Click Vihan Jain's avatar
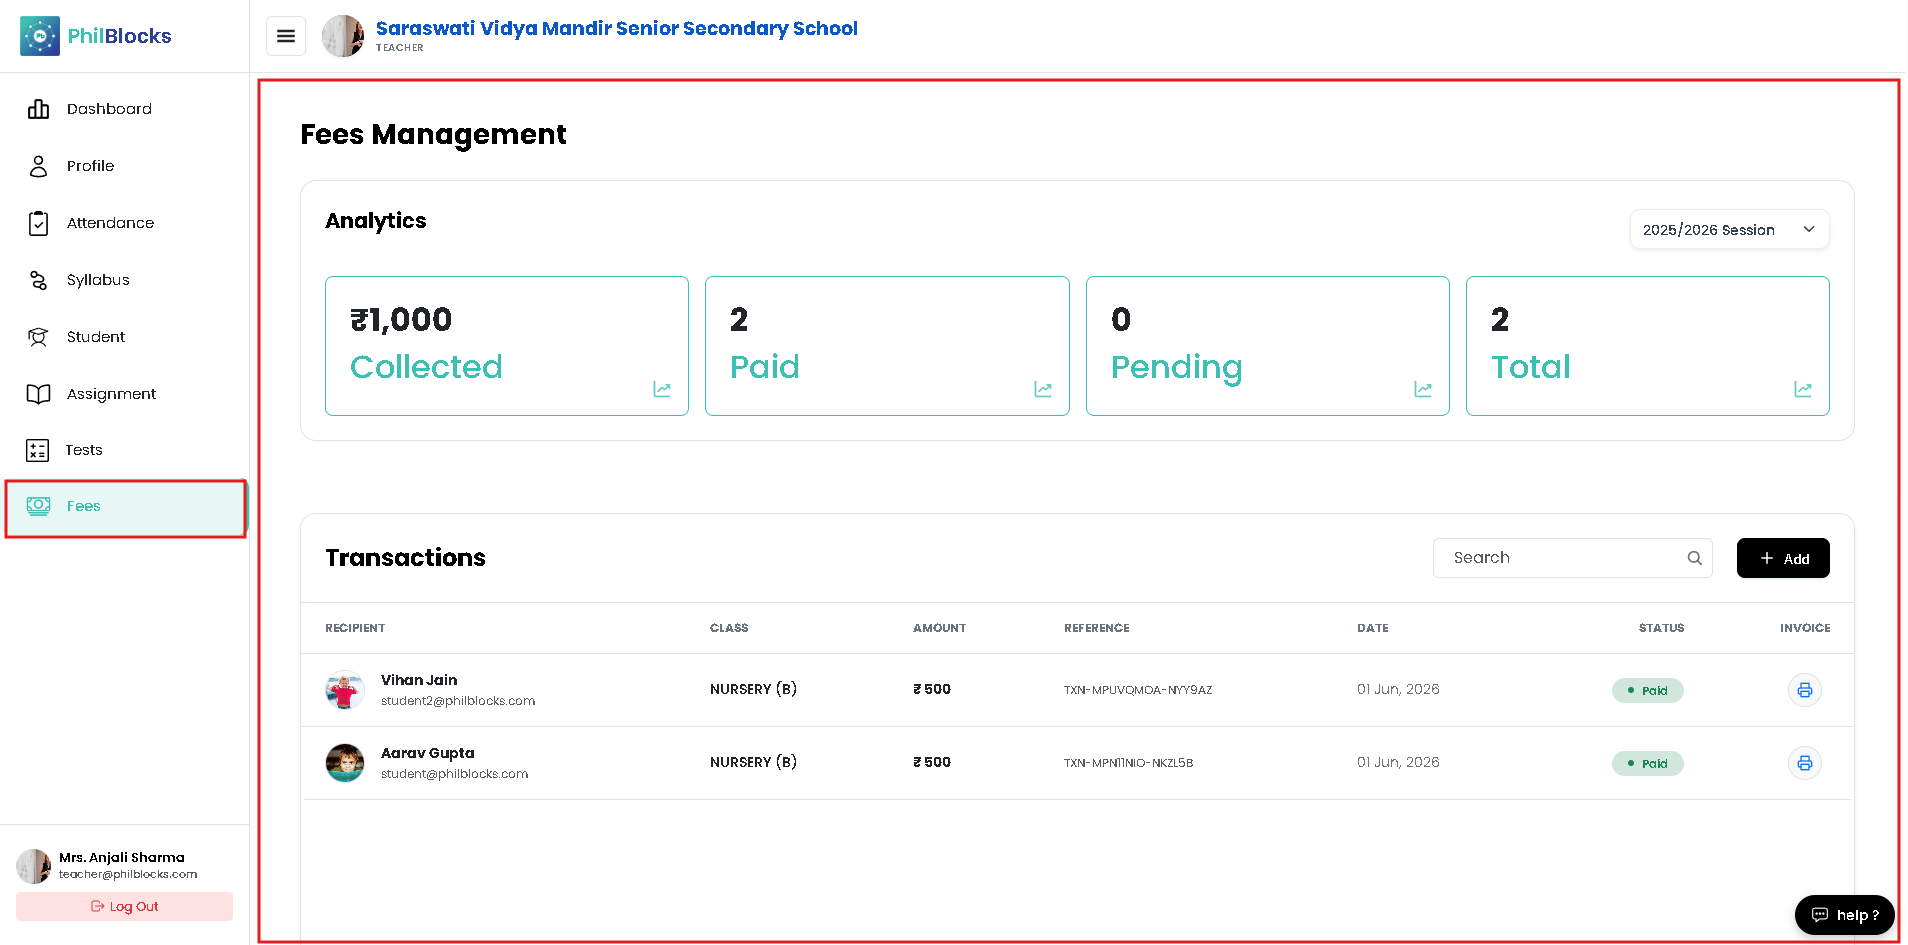The image size is (1908, 945). click(345, 690)
